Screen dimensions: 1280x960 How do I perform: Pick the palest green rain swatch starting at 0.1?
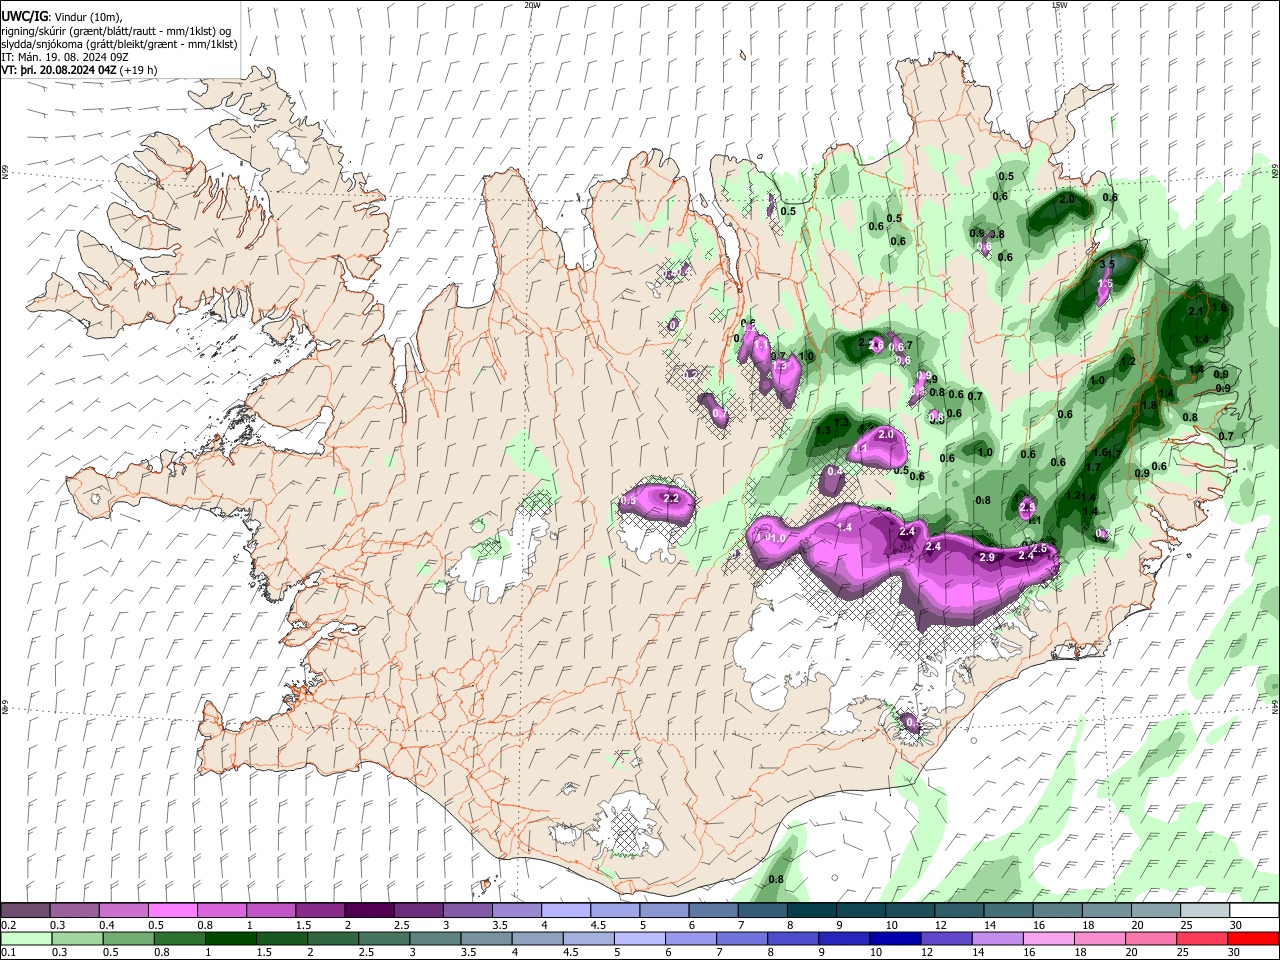coord(25,938)
